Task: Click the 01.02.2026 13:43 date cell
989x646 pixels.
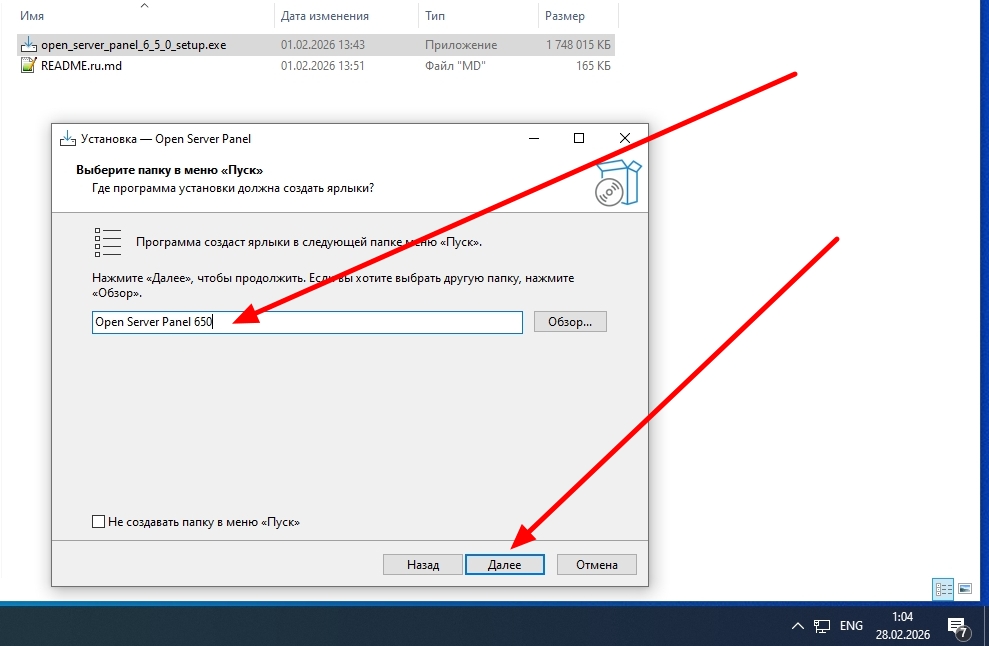Action: tap(323, 45)
